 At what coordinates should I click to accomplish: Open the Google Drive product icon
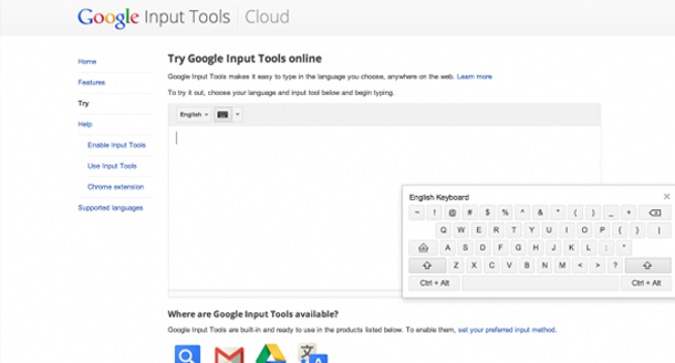point(271,354)
